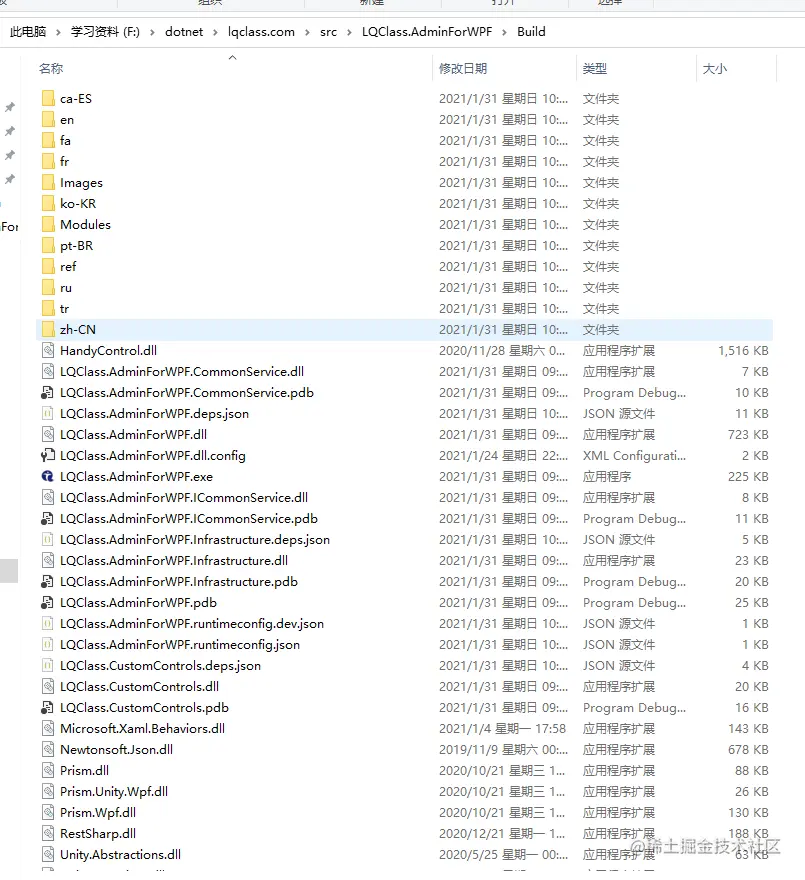Select LQClass.AdminForWPF.Infrastructure.deps.json file name
This screenshot has height=880, width=805.
pos(195,540)
